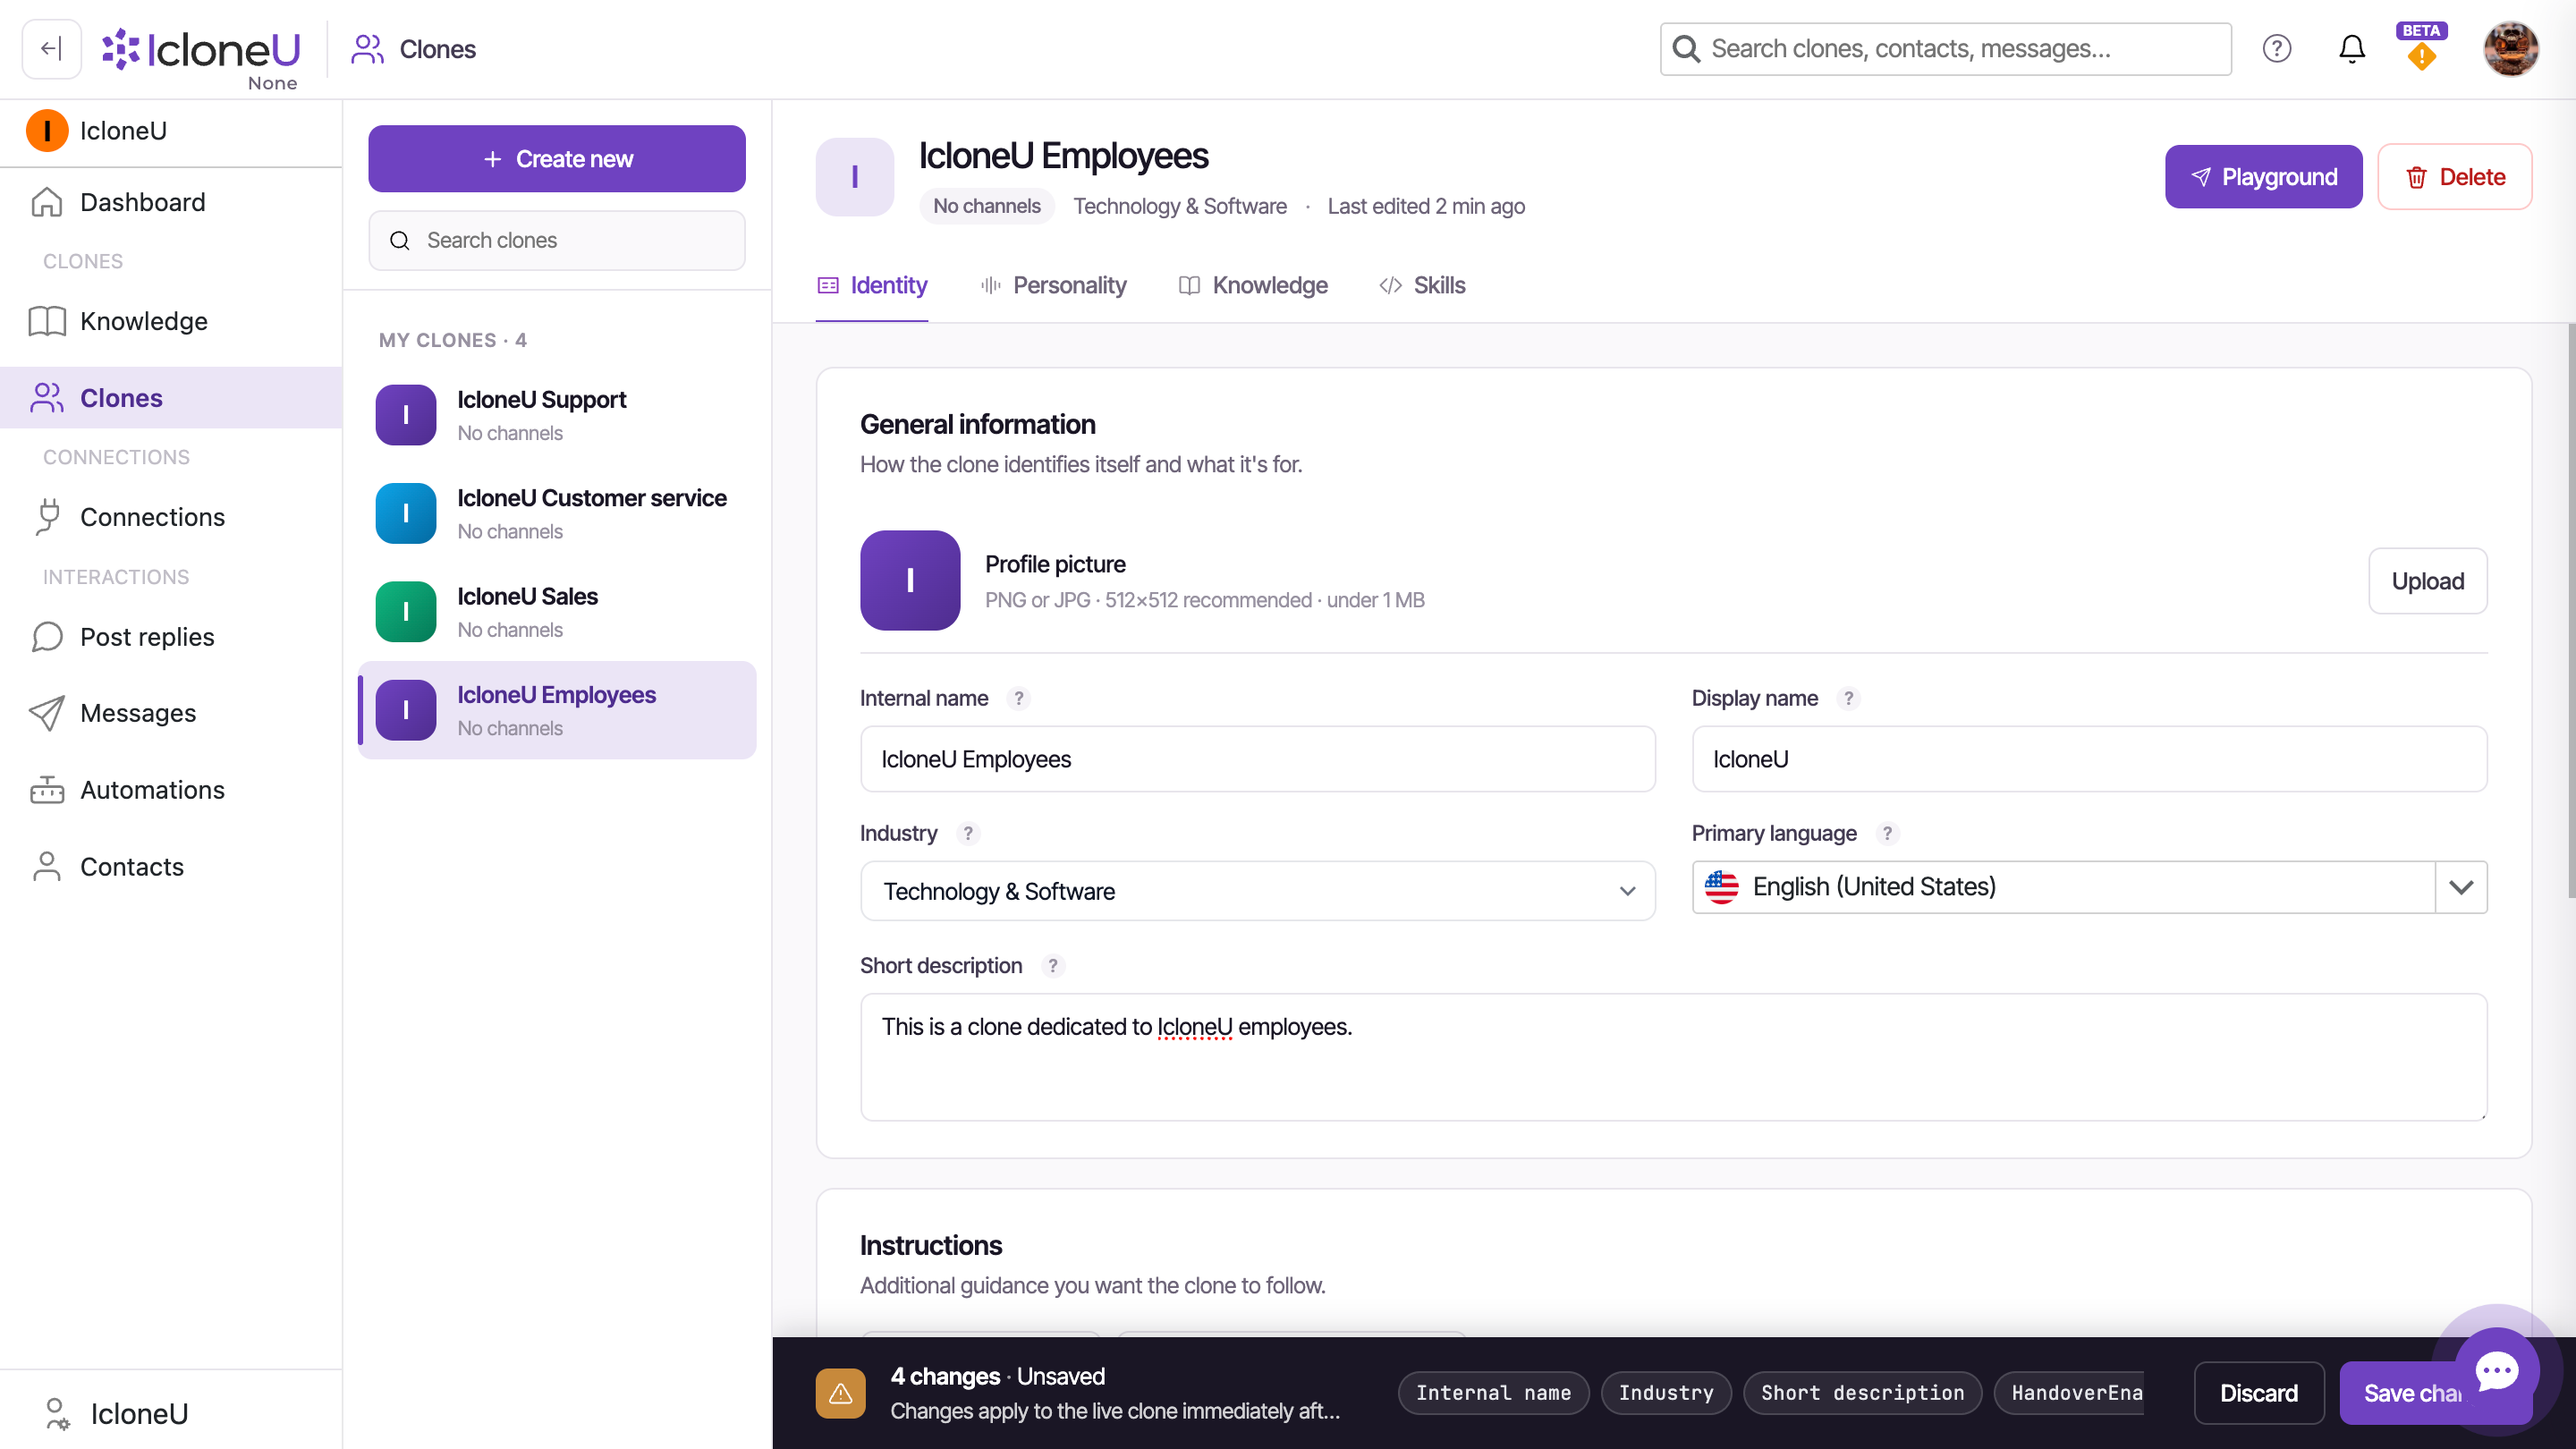Edit the Short description text area
Screen dimensions: 2576x1449
[x=1673, y=1057]
